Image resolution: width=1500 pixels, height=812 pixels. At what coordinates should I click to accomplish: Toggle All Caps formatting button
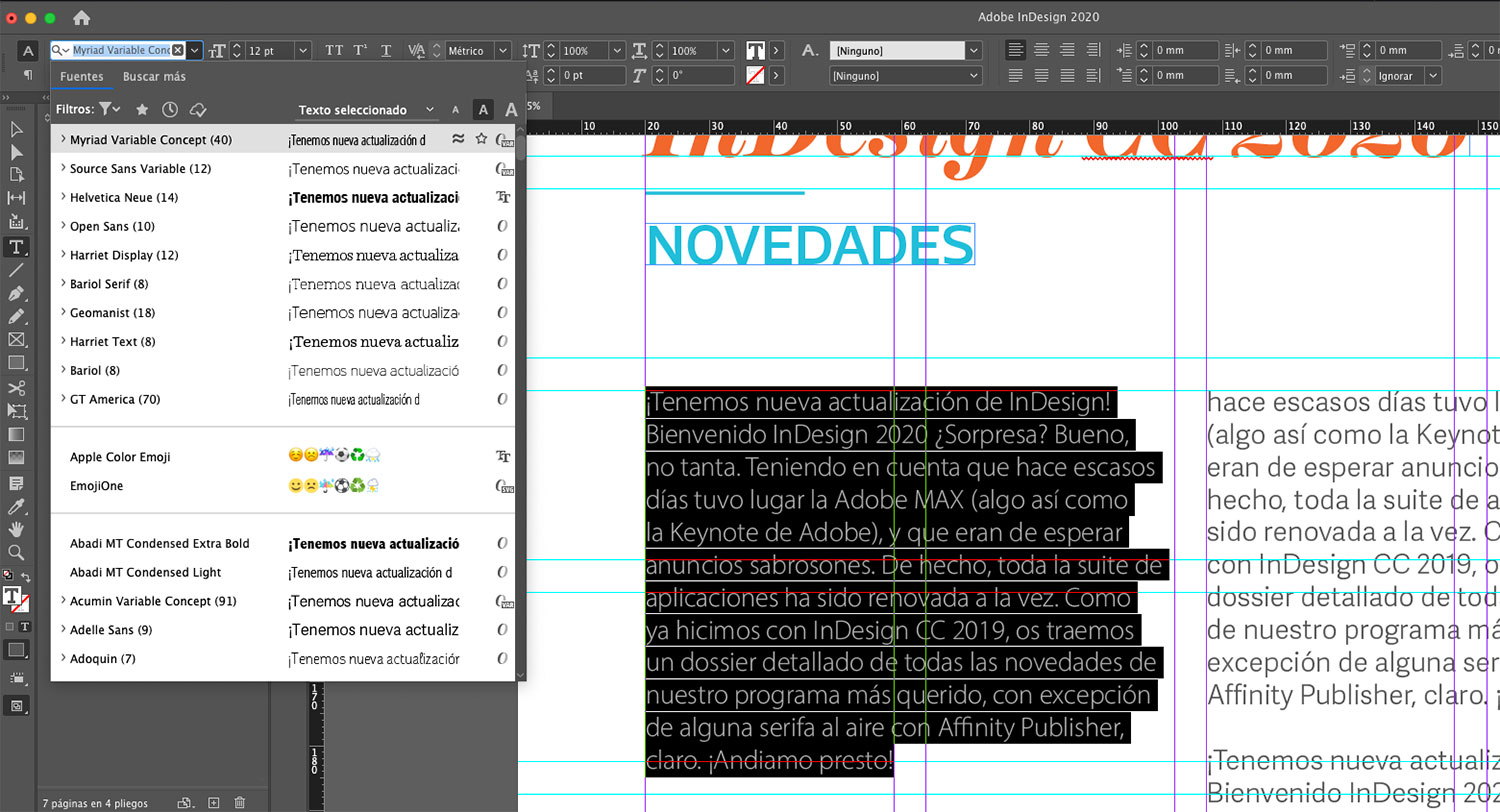(x=334, y=51)
